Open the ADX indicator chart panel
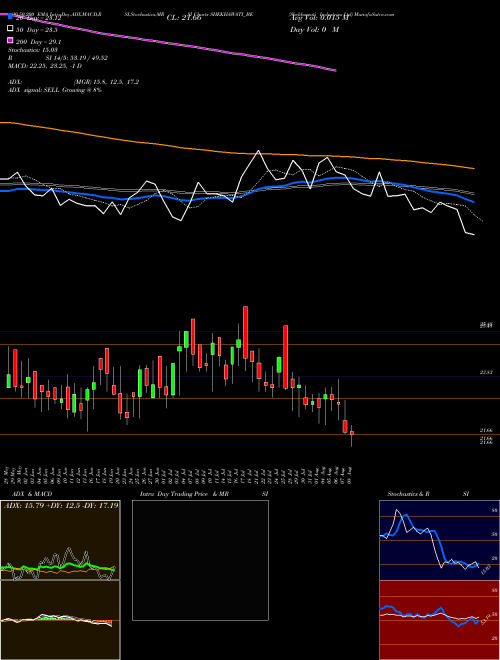 (x=60, y=540)
